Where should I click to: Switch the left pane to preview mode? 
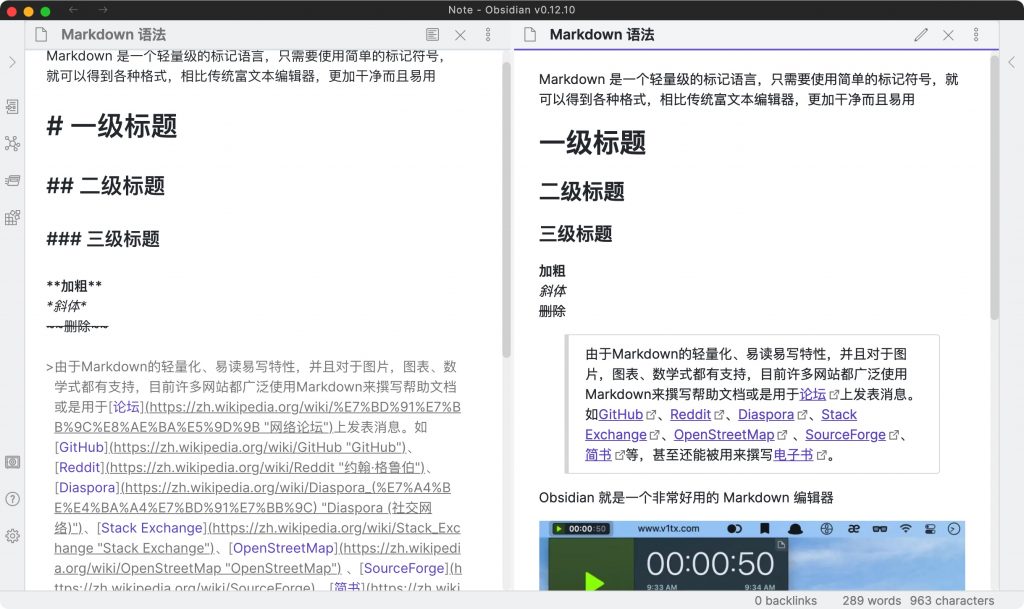point(432,35)
